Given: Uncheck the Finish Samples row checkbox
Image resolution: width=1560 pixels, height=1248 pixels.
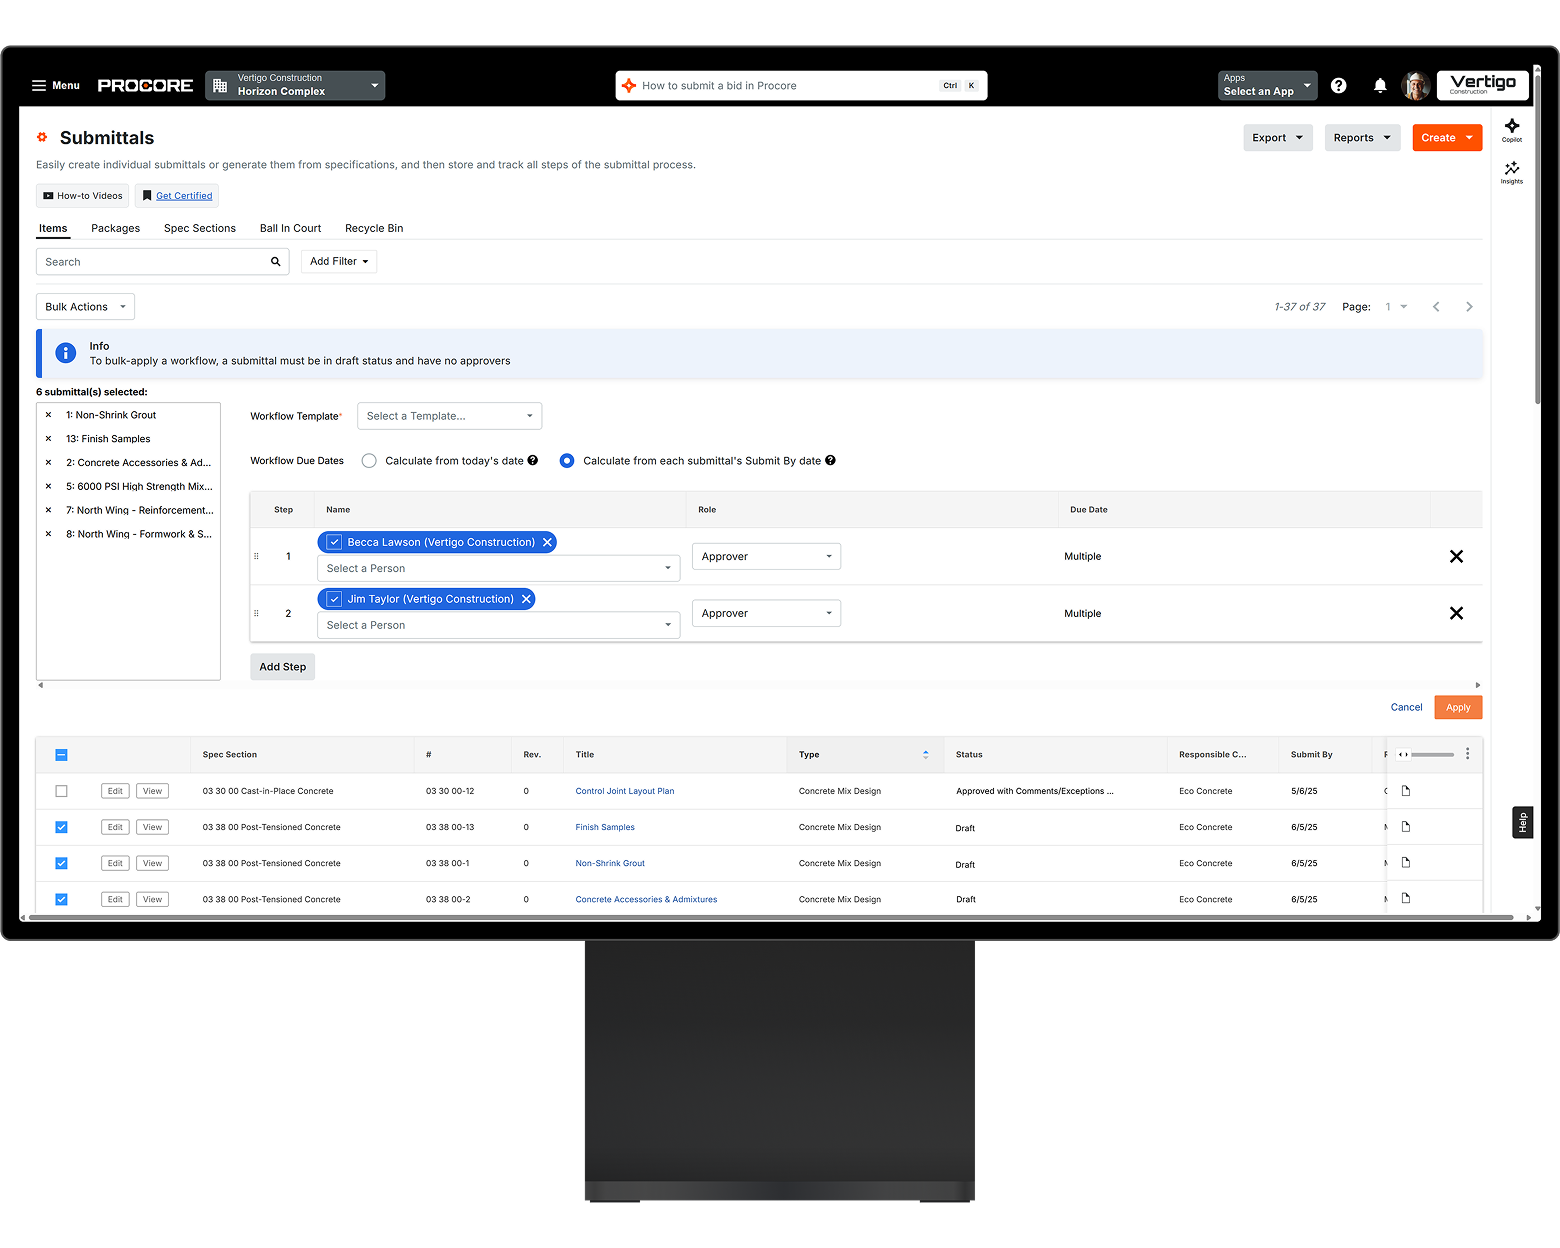Looking at the screenshot, I should [x=61, y=827].
